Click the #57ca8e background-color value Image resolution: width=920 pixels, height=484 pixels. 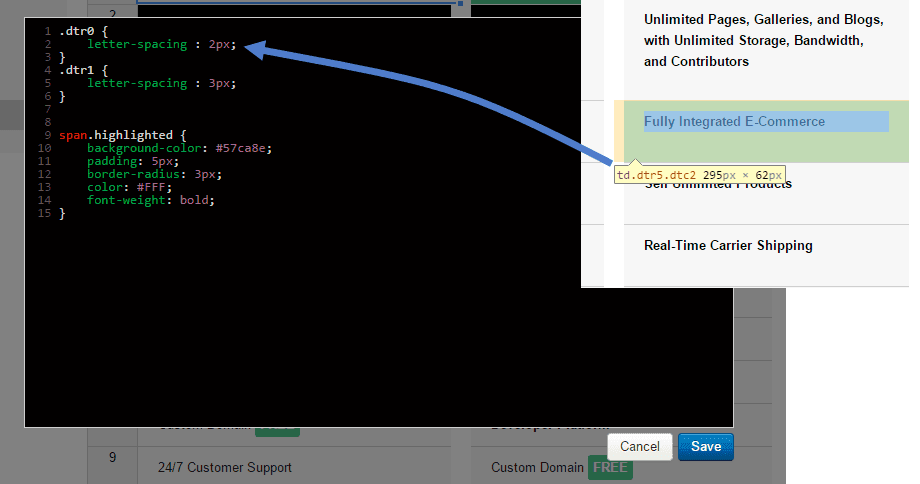(x=243, y=148)
